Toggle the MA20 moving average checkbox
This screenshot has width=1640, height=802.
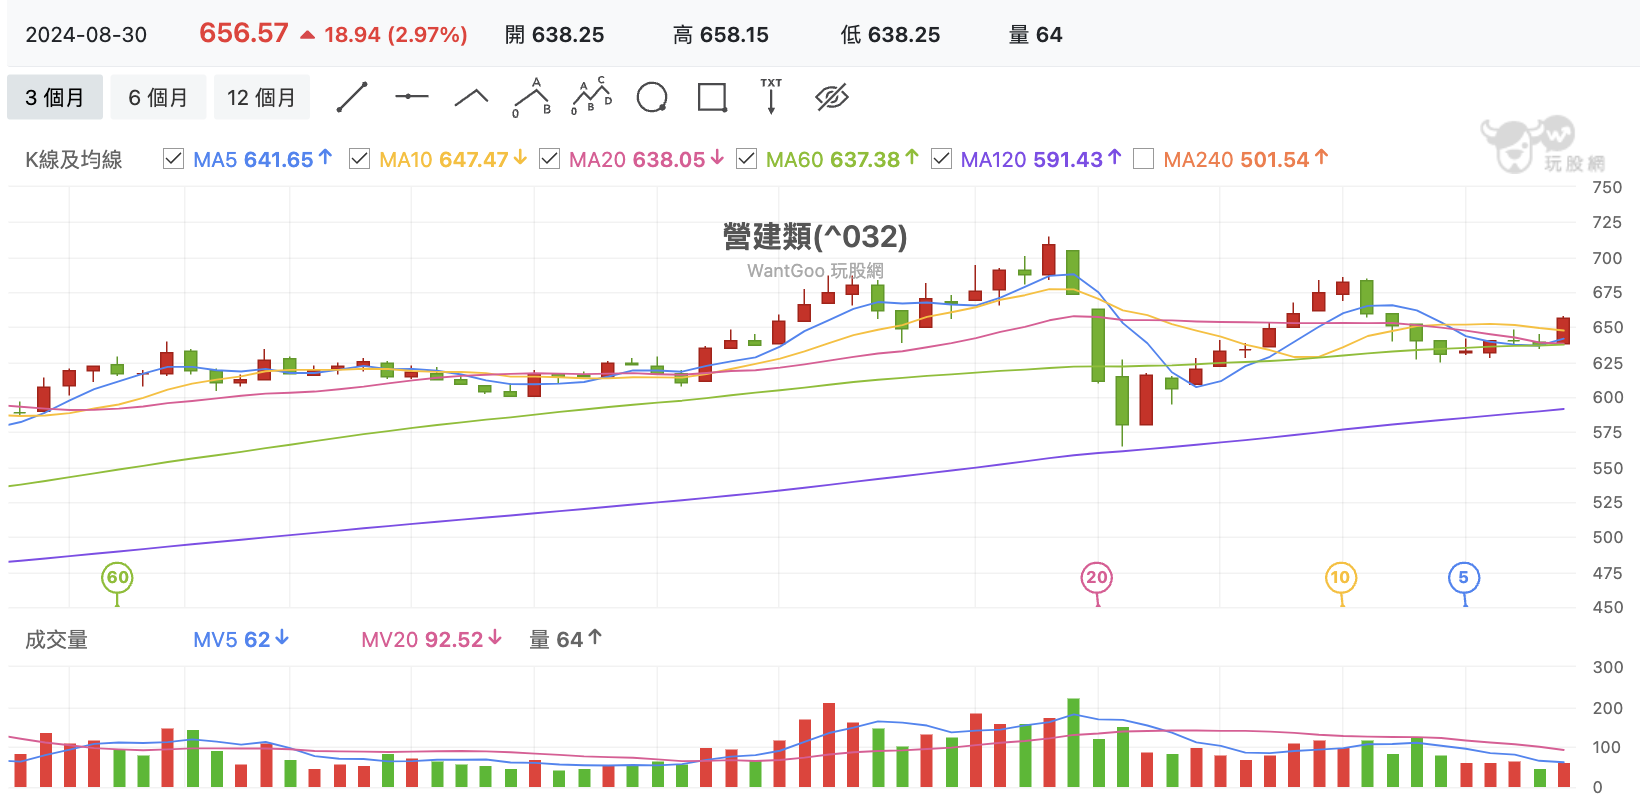pyautogui.click(x=549, y=159)
